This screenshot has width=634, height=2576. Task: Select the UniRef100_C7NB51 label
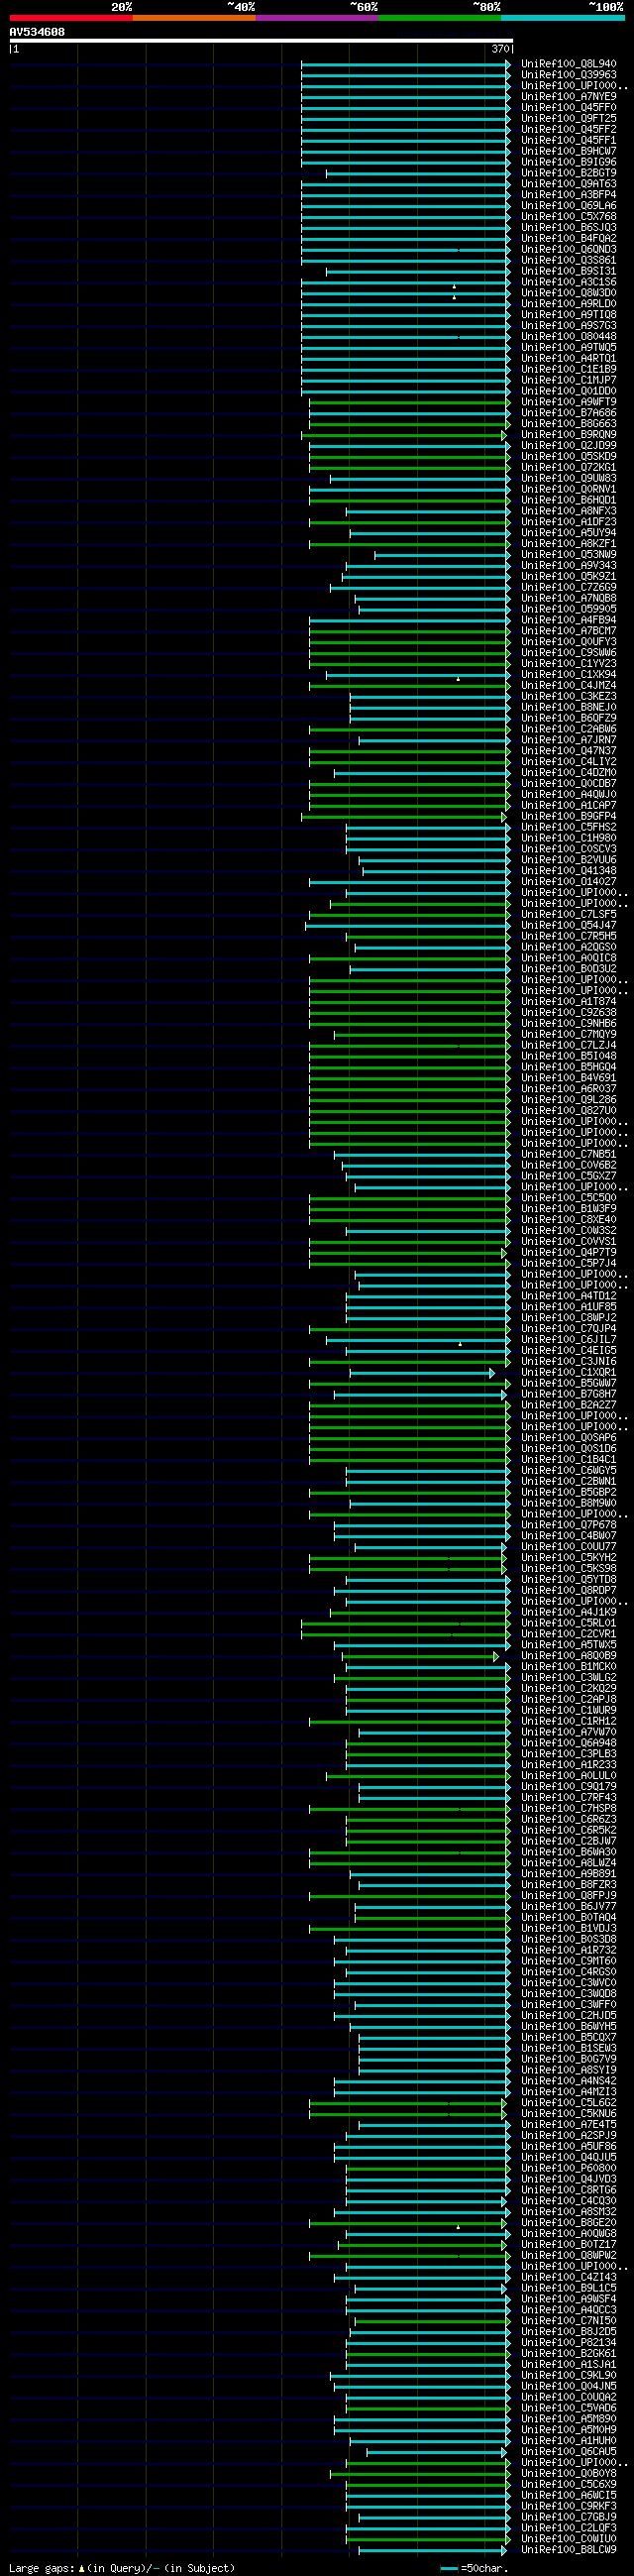(x=569, y=1155)
